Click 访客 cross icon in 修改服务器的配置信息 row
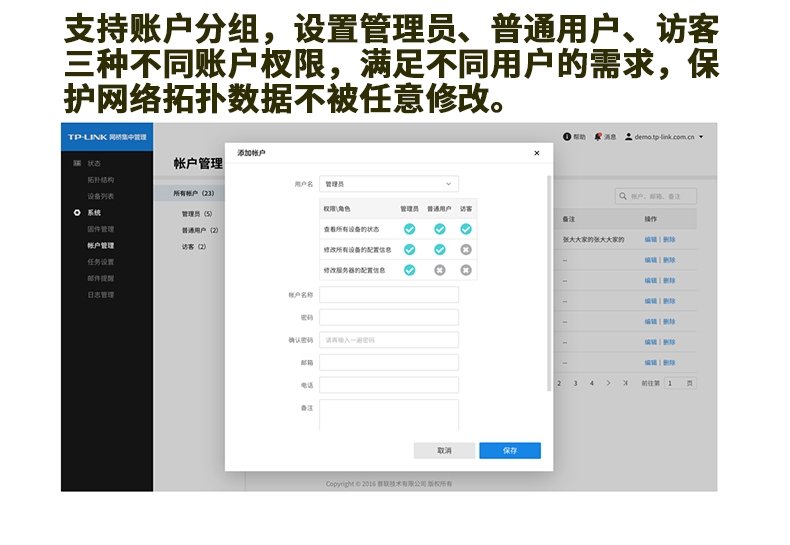 coord(466,270)
